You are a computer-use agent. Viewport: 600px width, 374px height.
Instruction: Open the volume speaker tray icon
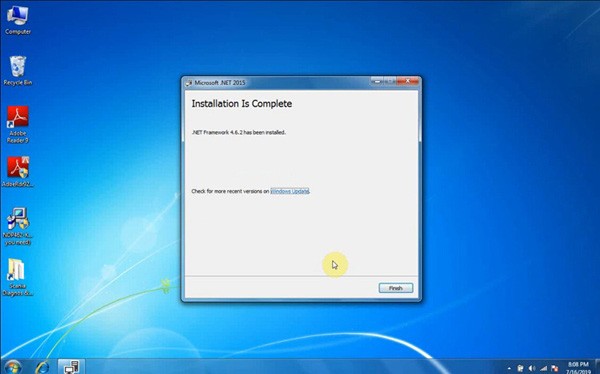[532, 368]
